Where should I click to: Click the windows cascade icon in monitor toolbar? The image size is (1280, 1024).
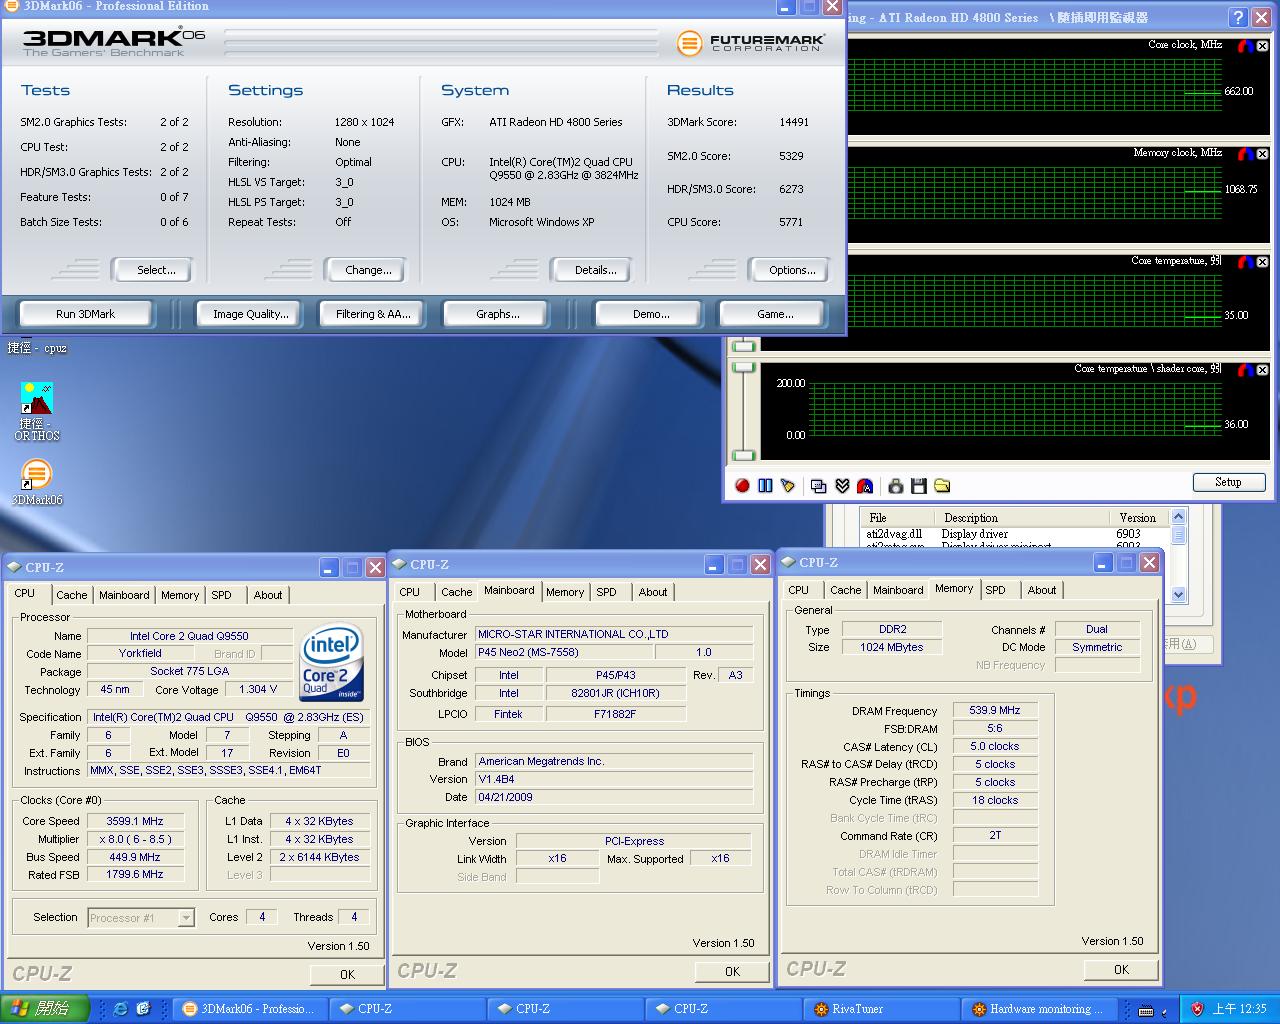[x=819, y=485]
